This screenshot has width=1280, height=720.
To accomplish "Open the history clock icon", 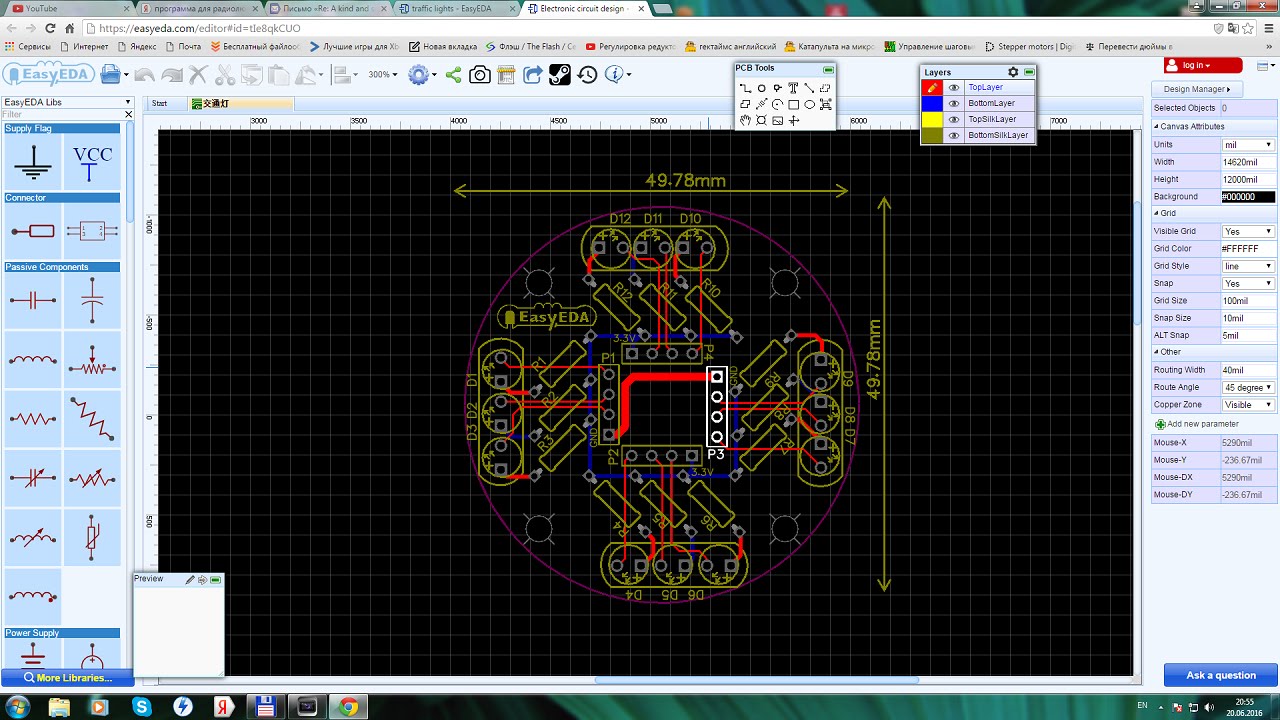I will (x=587, y=75).
